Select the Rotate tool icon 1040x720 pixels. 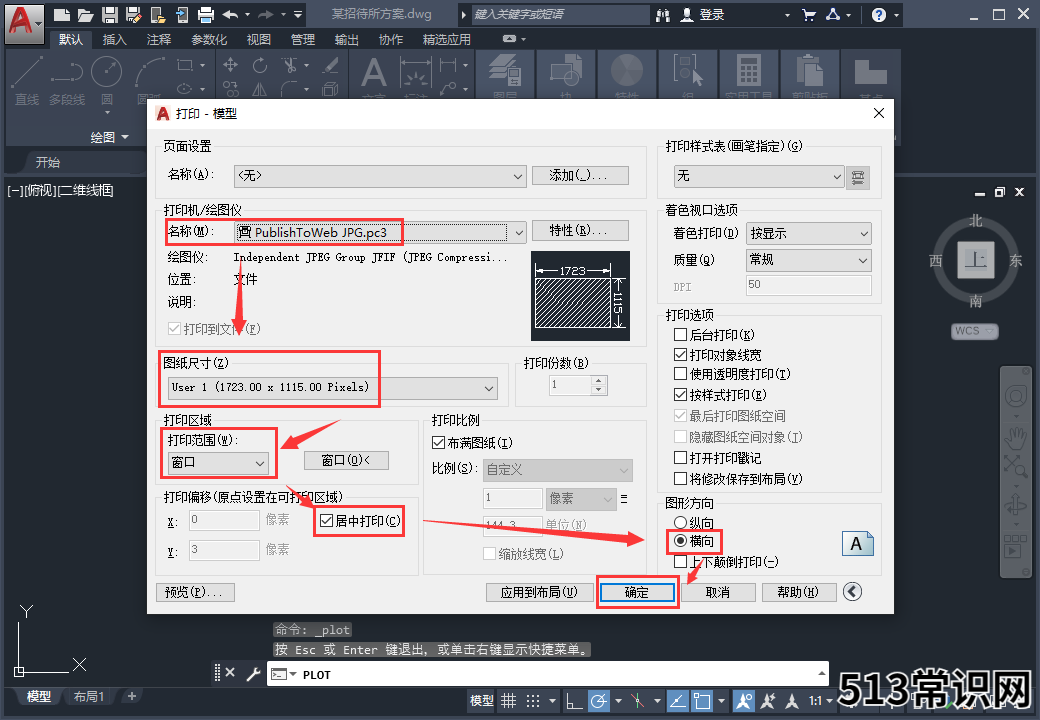click(260, 64)
